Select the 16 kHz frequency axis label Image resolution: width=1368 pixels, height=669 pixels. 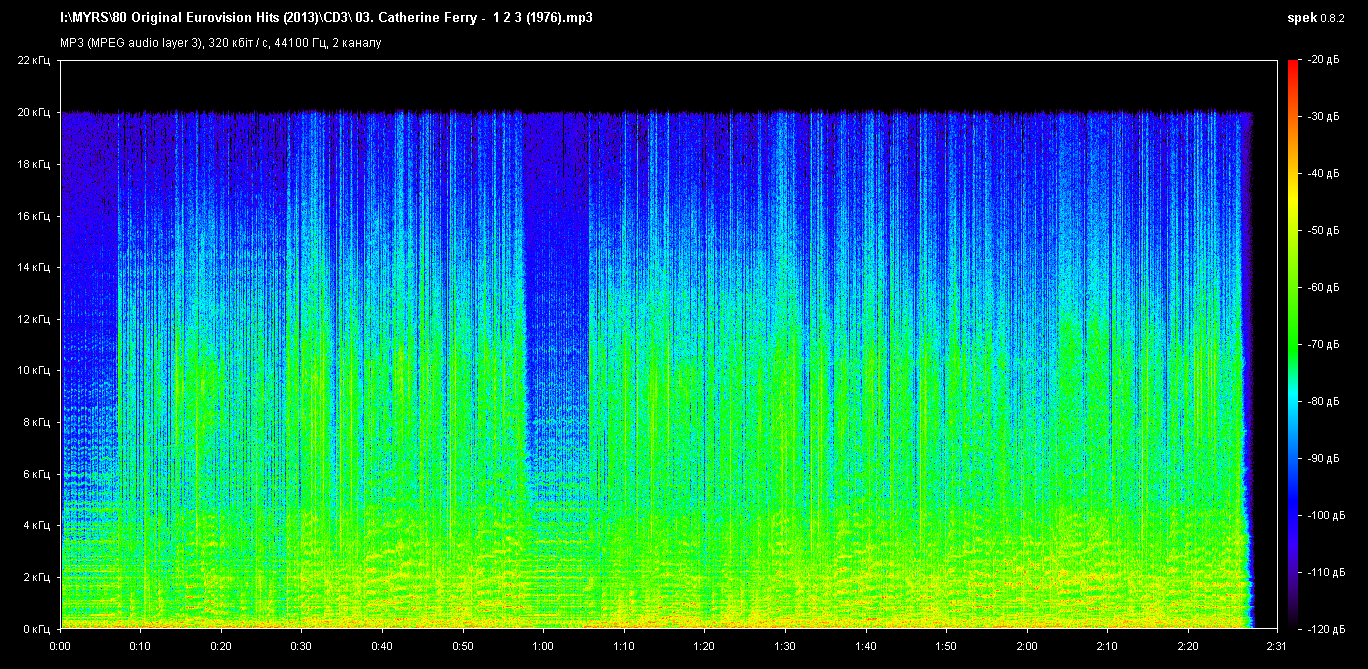[33, 216]
